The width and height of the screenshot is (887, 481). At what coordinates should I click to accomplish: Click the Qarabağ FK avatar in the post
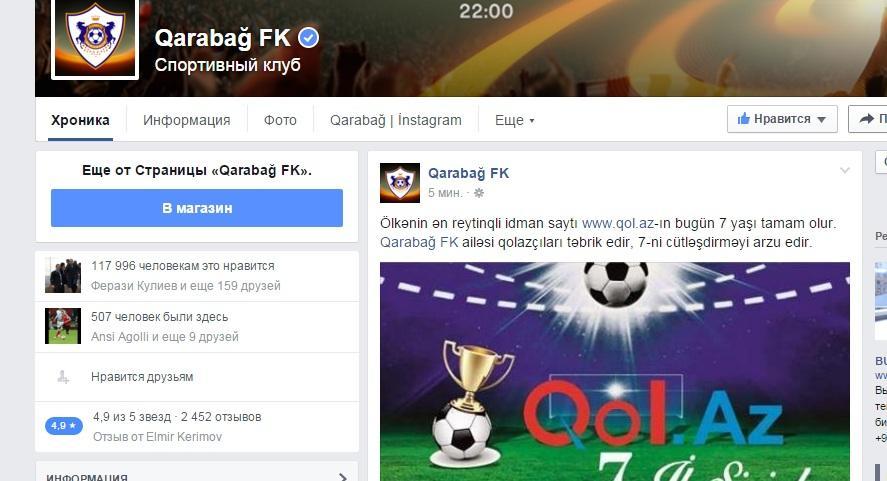tap(400, 183)
